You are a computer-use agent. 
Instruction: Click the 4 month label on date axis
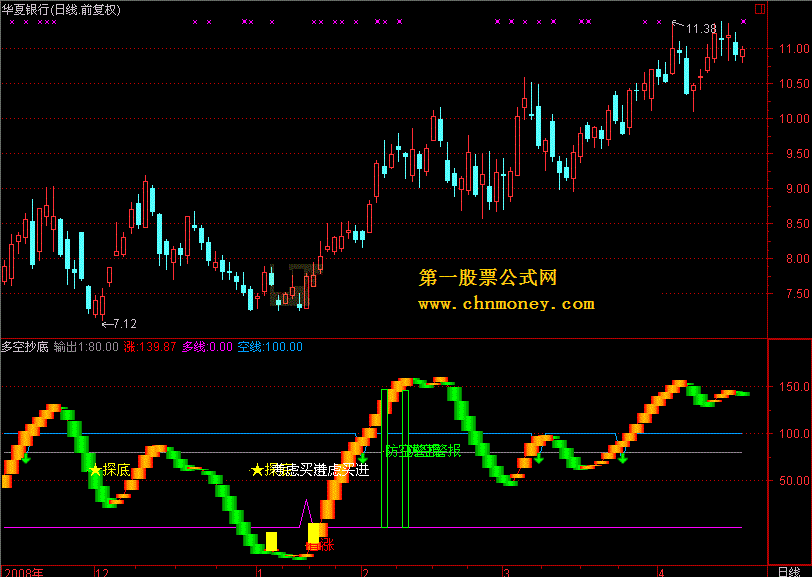(x=661, y=572)
